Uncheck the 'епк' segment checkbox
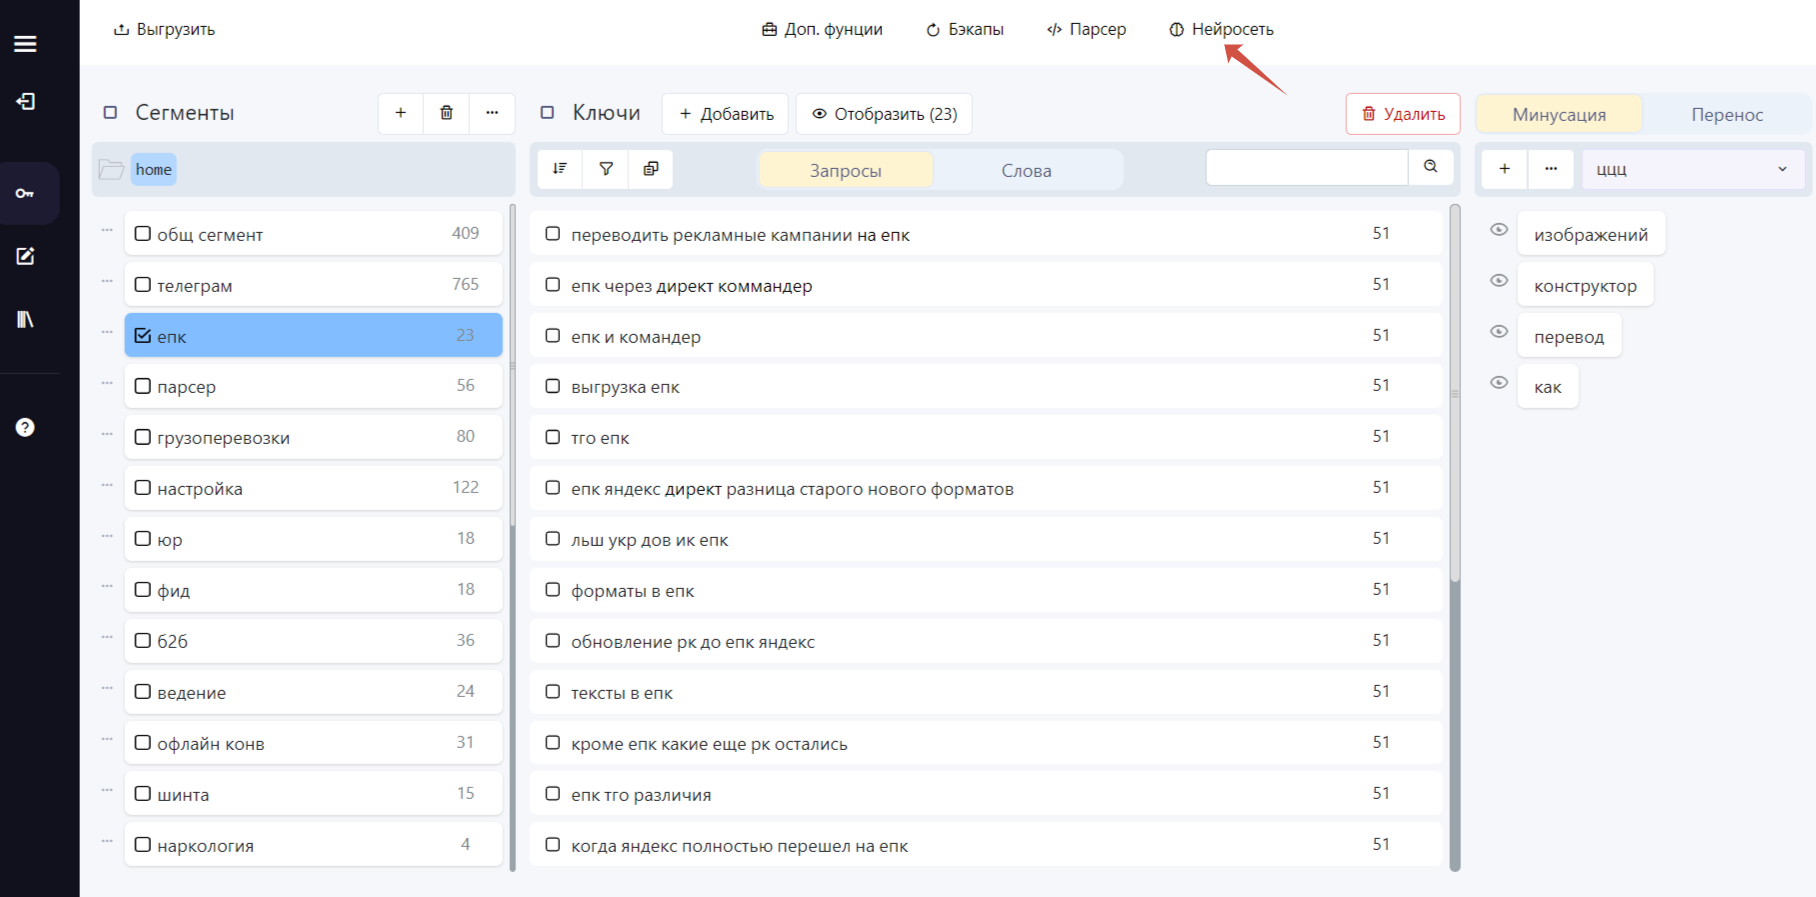This screenshot has height=897, width=1816. (143, 336)
